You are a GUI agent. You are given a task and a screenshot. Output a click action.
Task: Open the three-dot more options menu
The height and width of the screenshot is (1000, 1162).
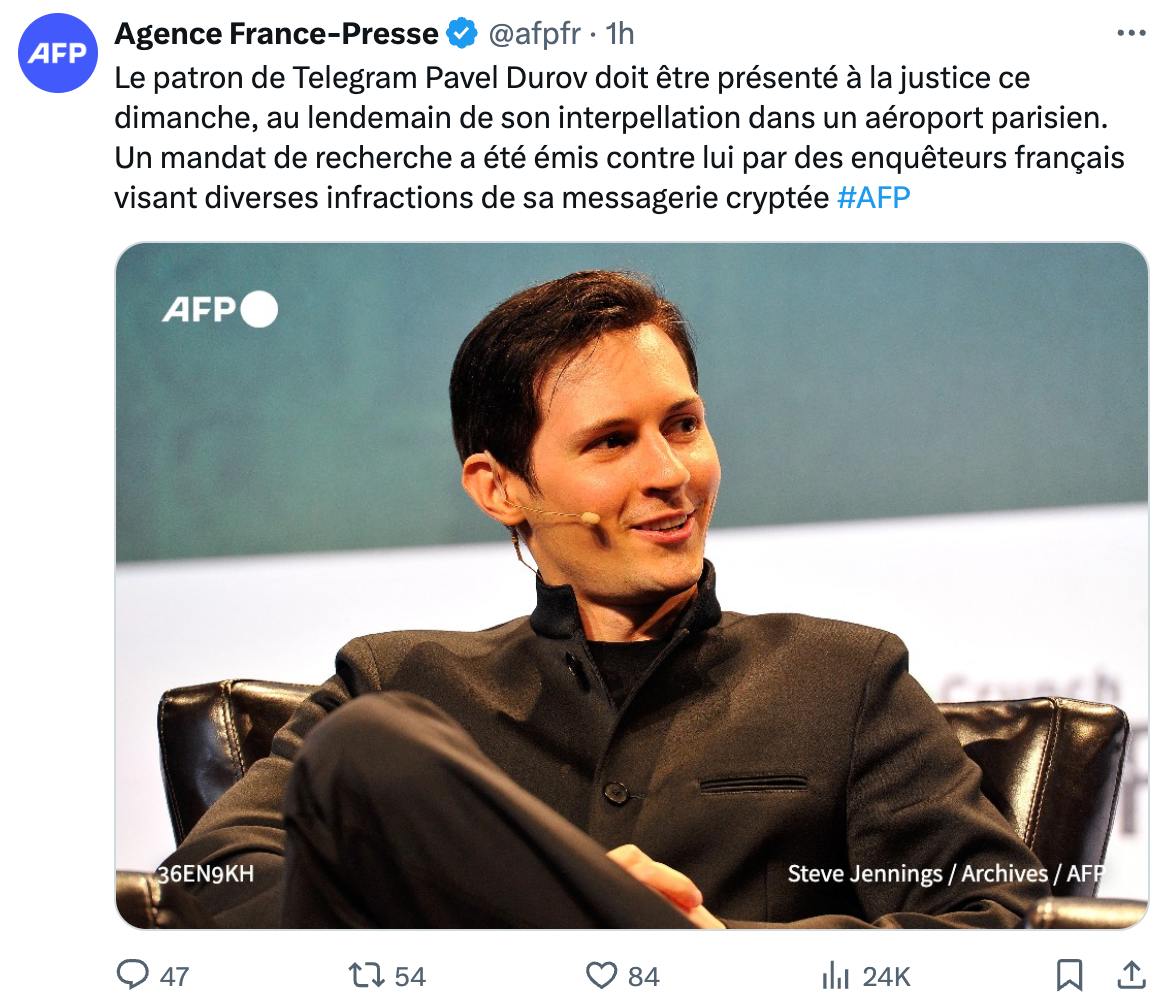pyautogui.click(x=1130, y=34)
